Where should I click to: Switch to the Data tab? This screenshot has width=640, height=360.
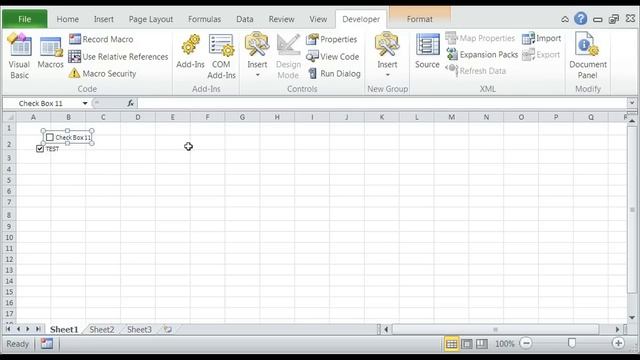pyautogui.click(x=244, y=19)
